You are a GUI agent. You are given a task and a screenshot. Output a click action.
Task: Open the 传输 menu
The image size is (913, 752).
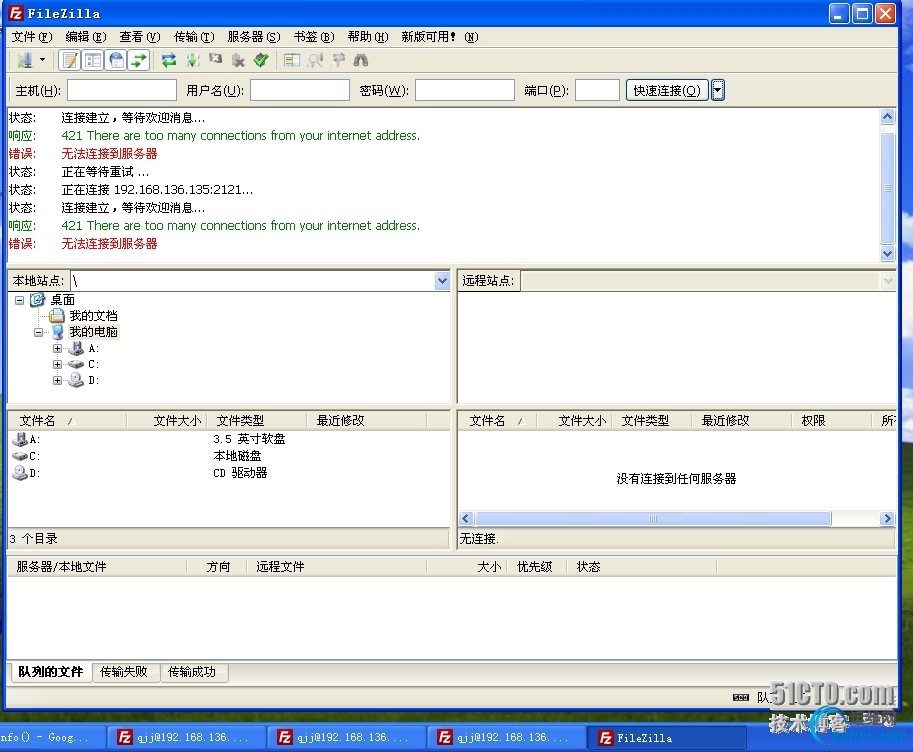pyautogui.click(x=194, y=37)
